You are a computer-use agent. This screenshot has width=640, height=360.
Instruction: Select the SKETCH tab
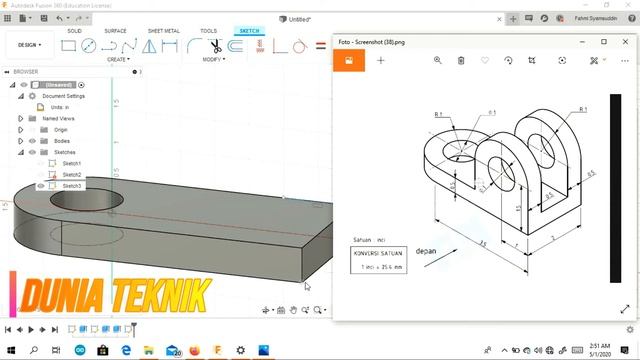pyautogui.click(x=249, y=31)
